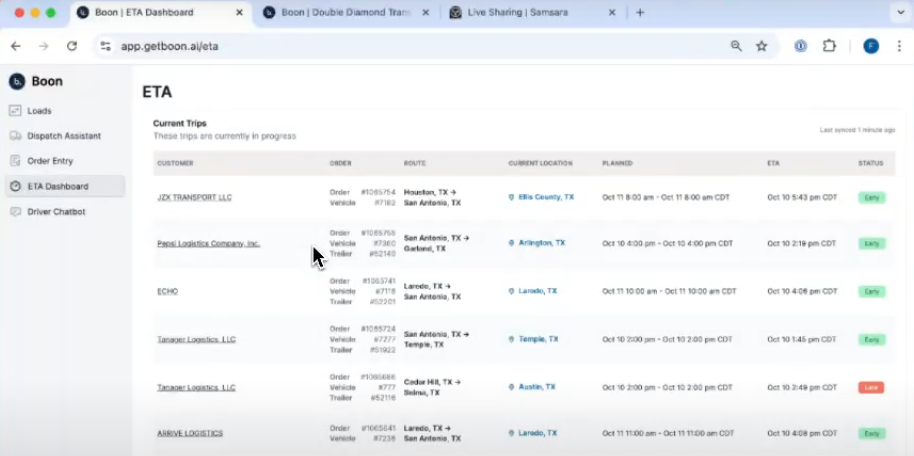
Task: Click Early badge in JZX TRANSPORT row
Action: click(x=871, y=198)
